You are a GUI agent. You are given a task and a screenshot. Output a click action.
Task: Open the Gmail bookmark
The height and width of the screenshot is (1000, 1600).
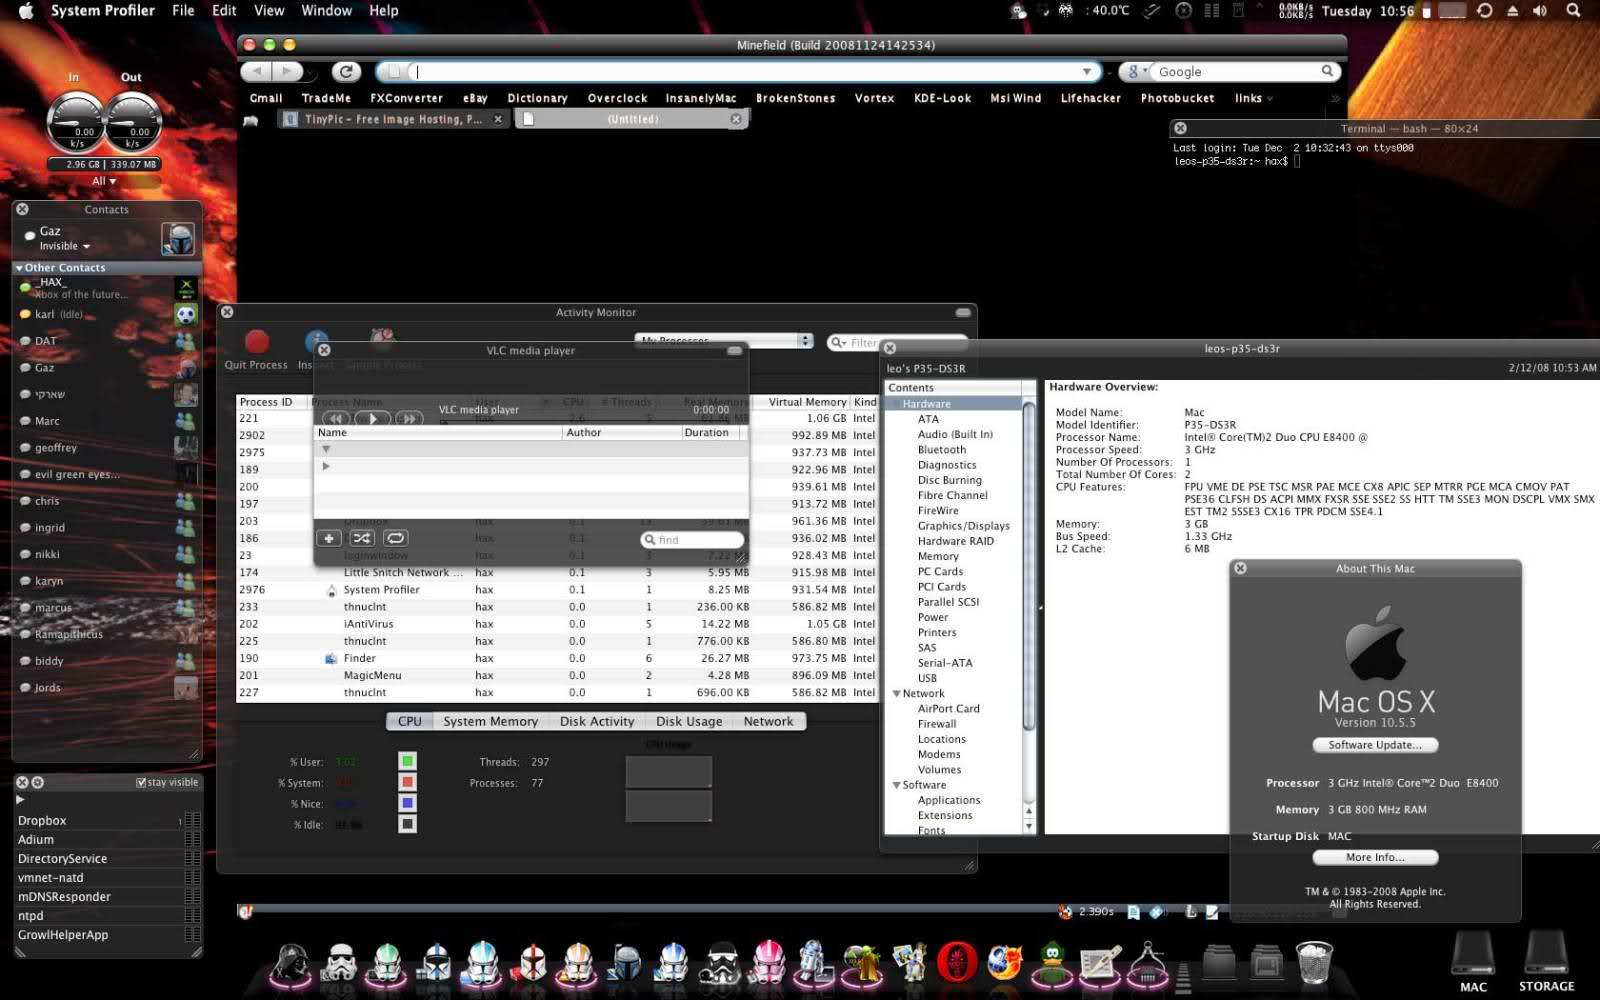pos(266,98)
